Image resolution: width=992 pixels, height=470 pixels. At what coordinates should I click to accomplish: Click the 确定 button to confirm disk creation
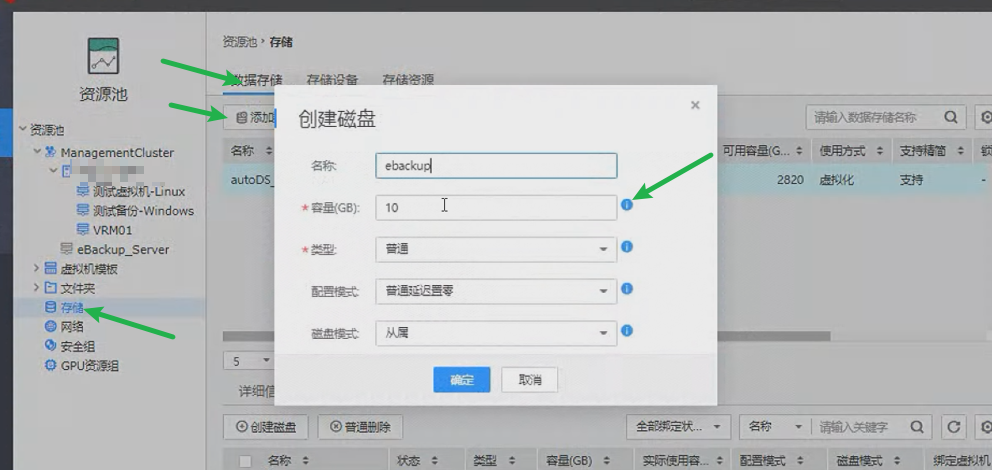(x=461, y=380)
